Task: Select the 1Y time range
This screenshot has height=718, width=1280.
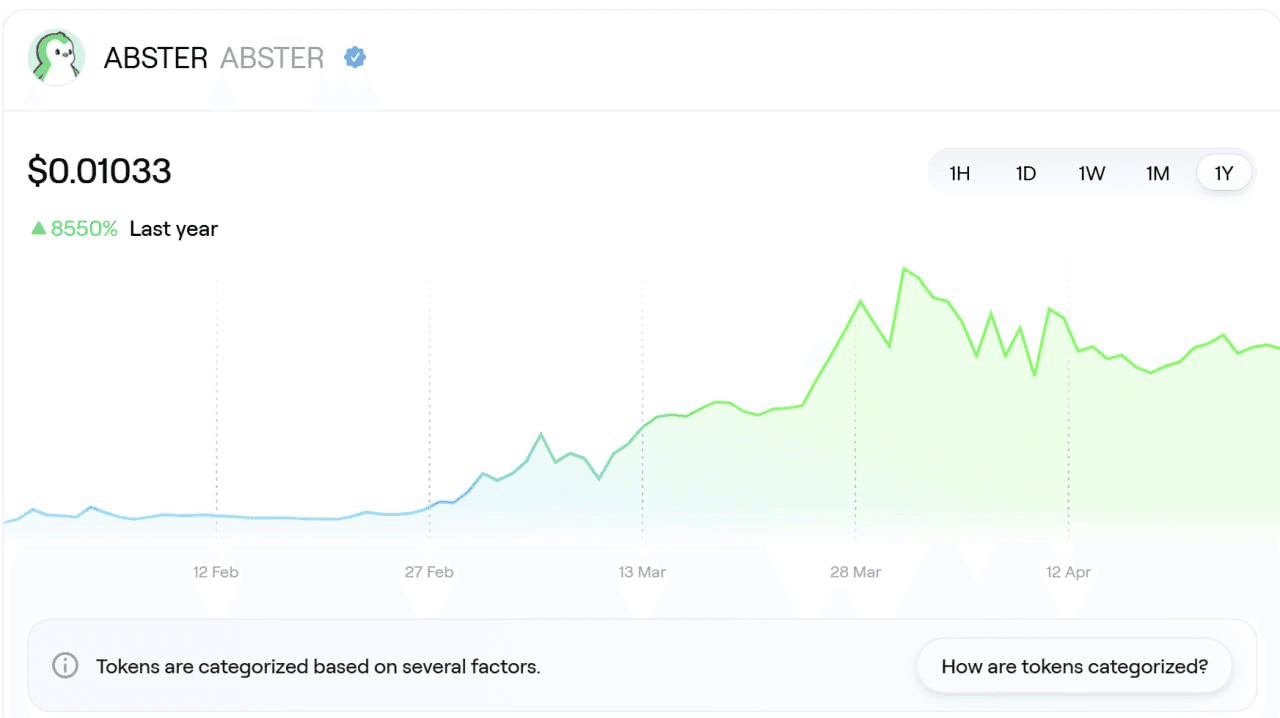Action: point(1224,174)
